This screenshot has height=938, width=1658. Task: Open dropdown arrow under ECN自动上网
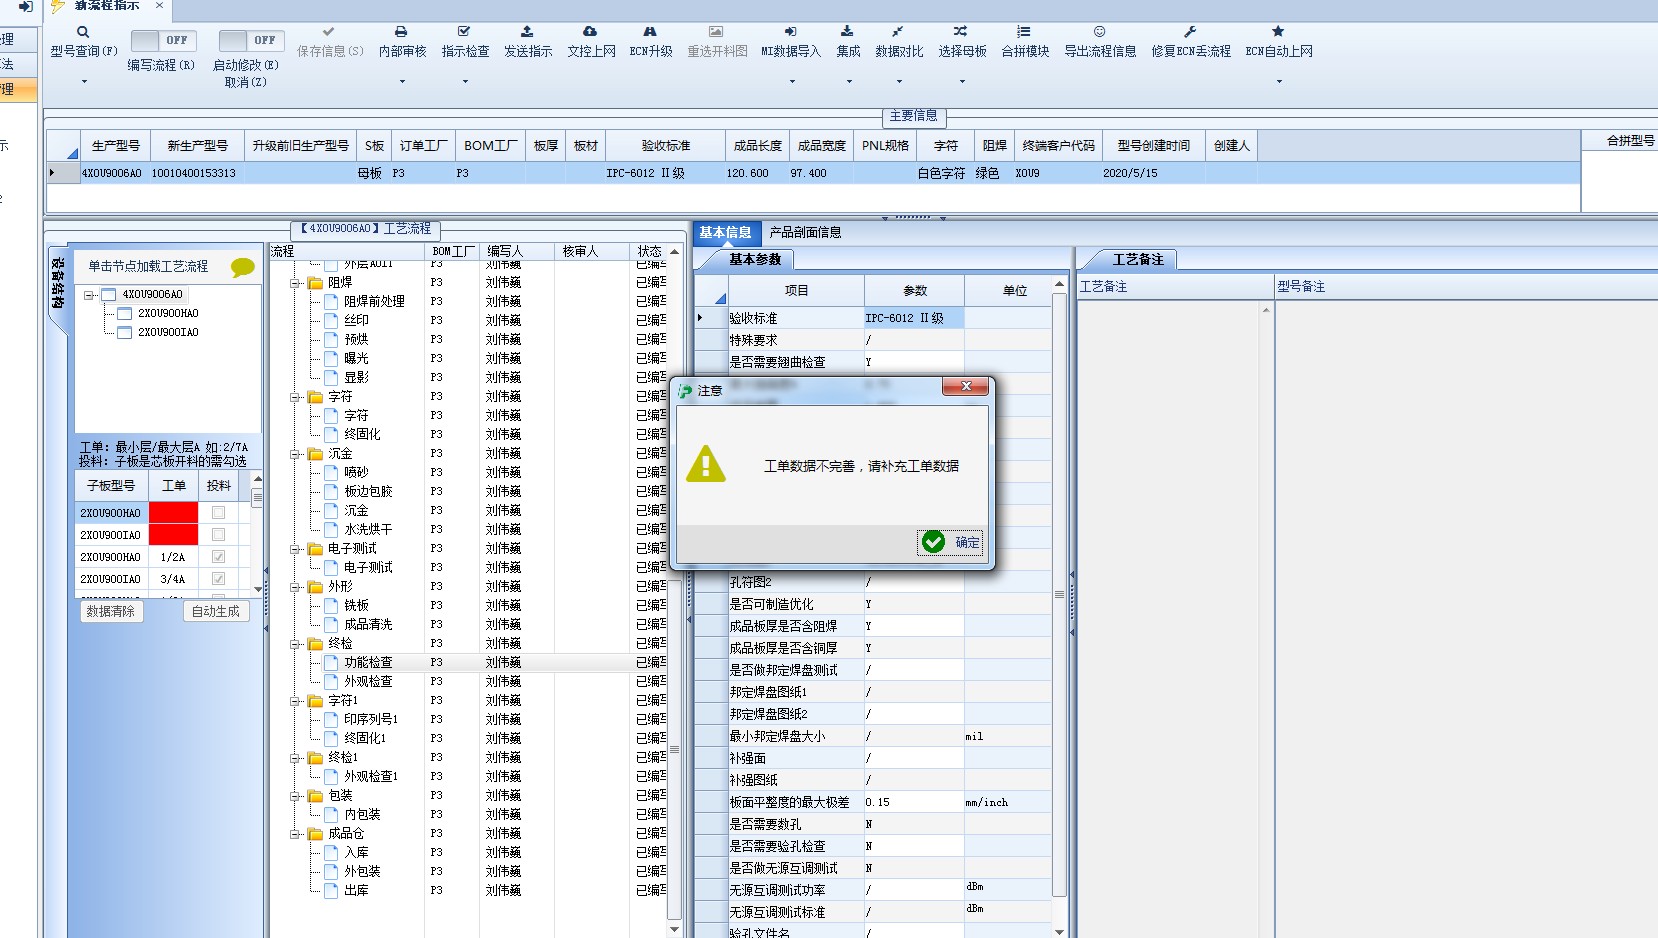[x=1279, y=81]
